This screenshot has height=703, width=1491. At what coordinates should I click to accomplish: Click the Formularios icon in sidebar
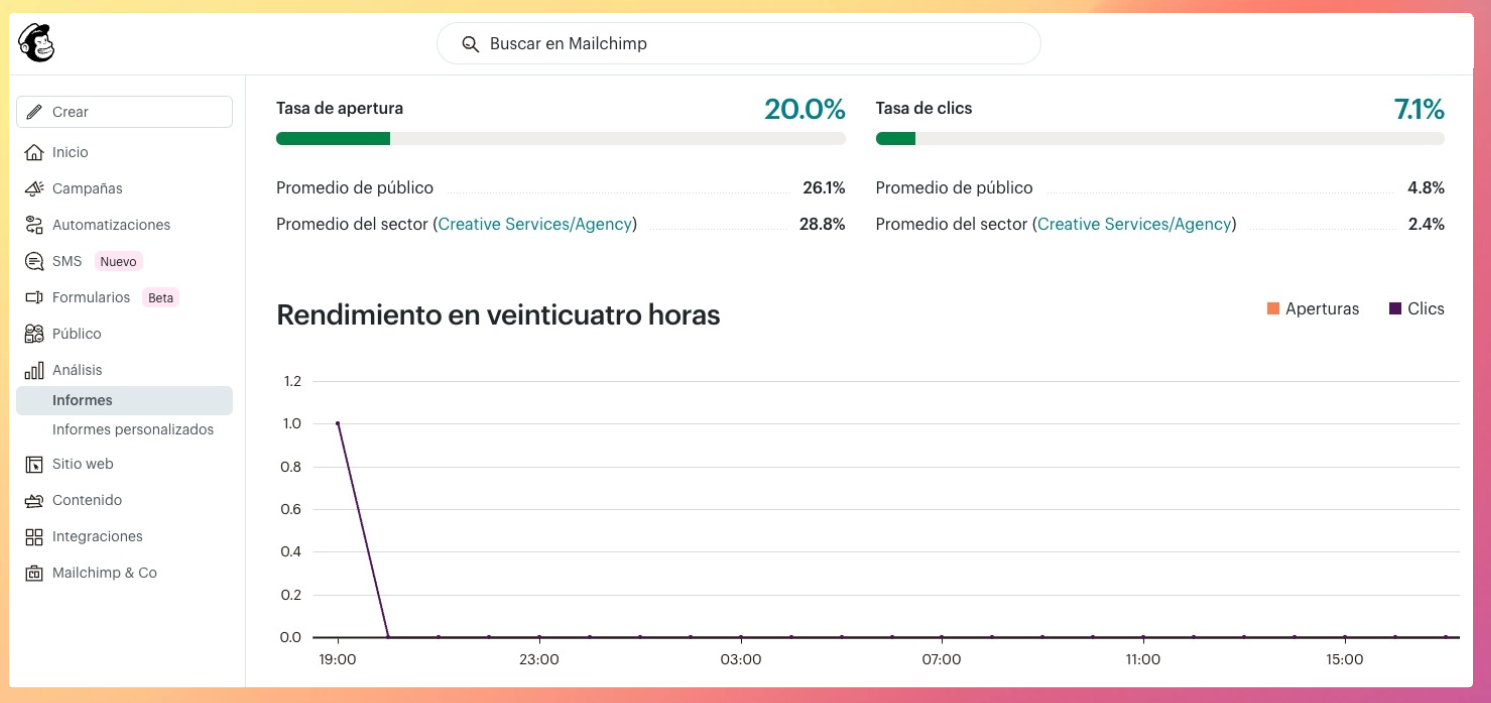click(x=34, y=298)
